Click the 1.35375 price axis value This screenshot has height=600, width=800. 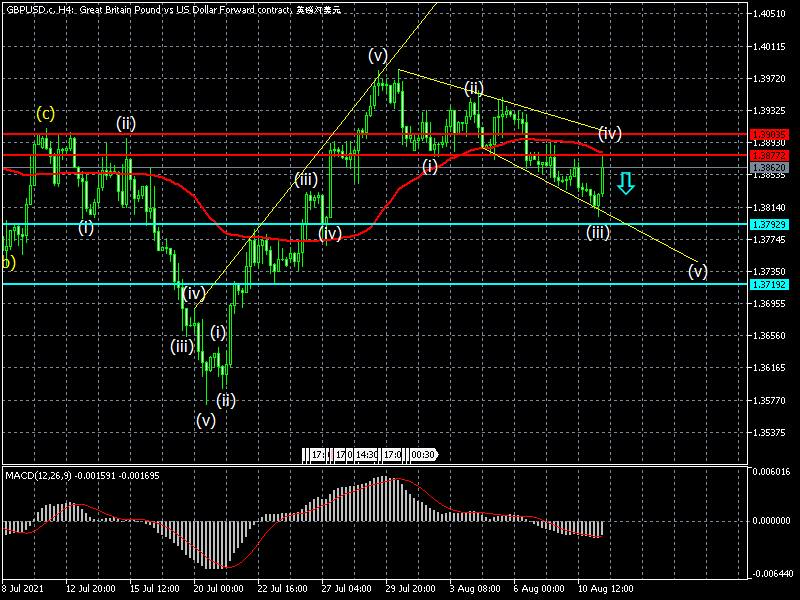(769, 433)
